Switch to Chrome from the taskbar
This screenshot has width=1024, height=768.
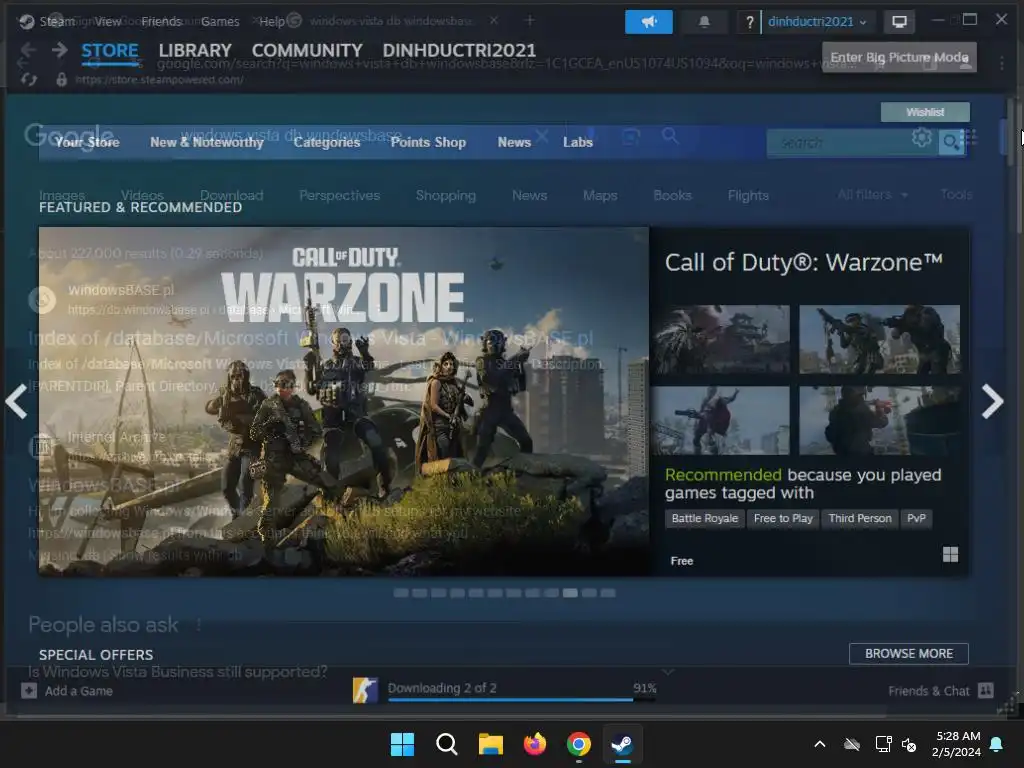coord(579,744)
